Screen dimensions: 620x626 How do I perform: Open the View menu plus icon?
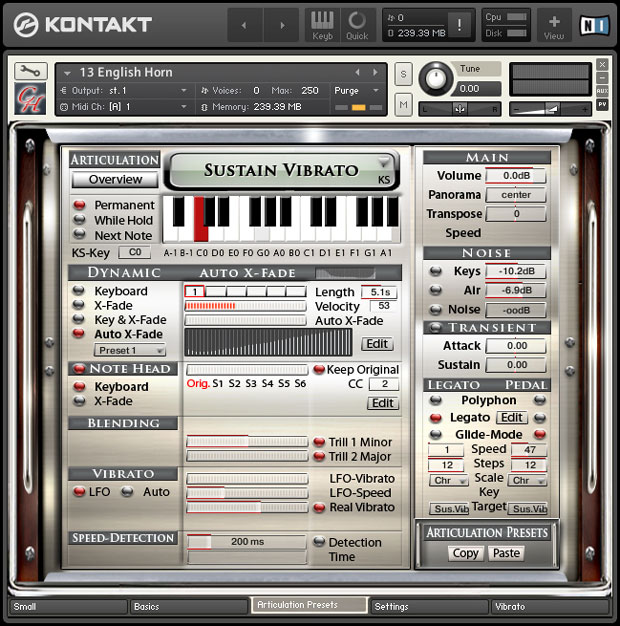tap(554, 24)
